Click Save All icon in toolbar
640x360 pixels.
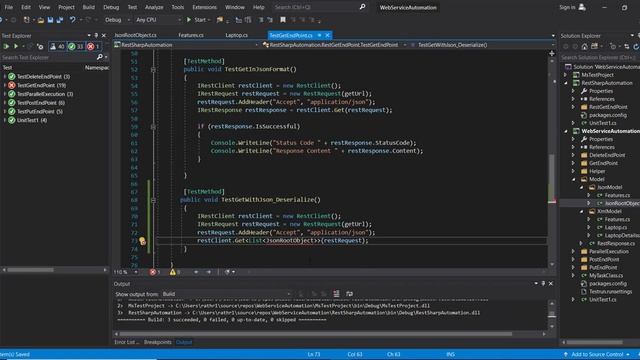[60, 20]
